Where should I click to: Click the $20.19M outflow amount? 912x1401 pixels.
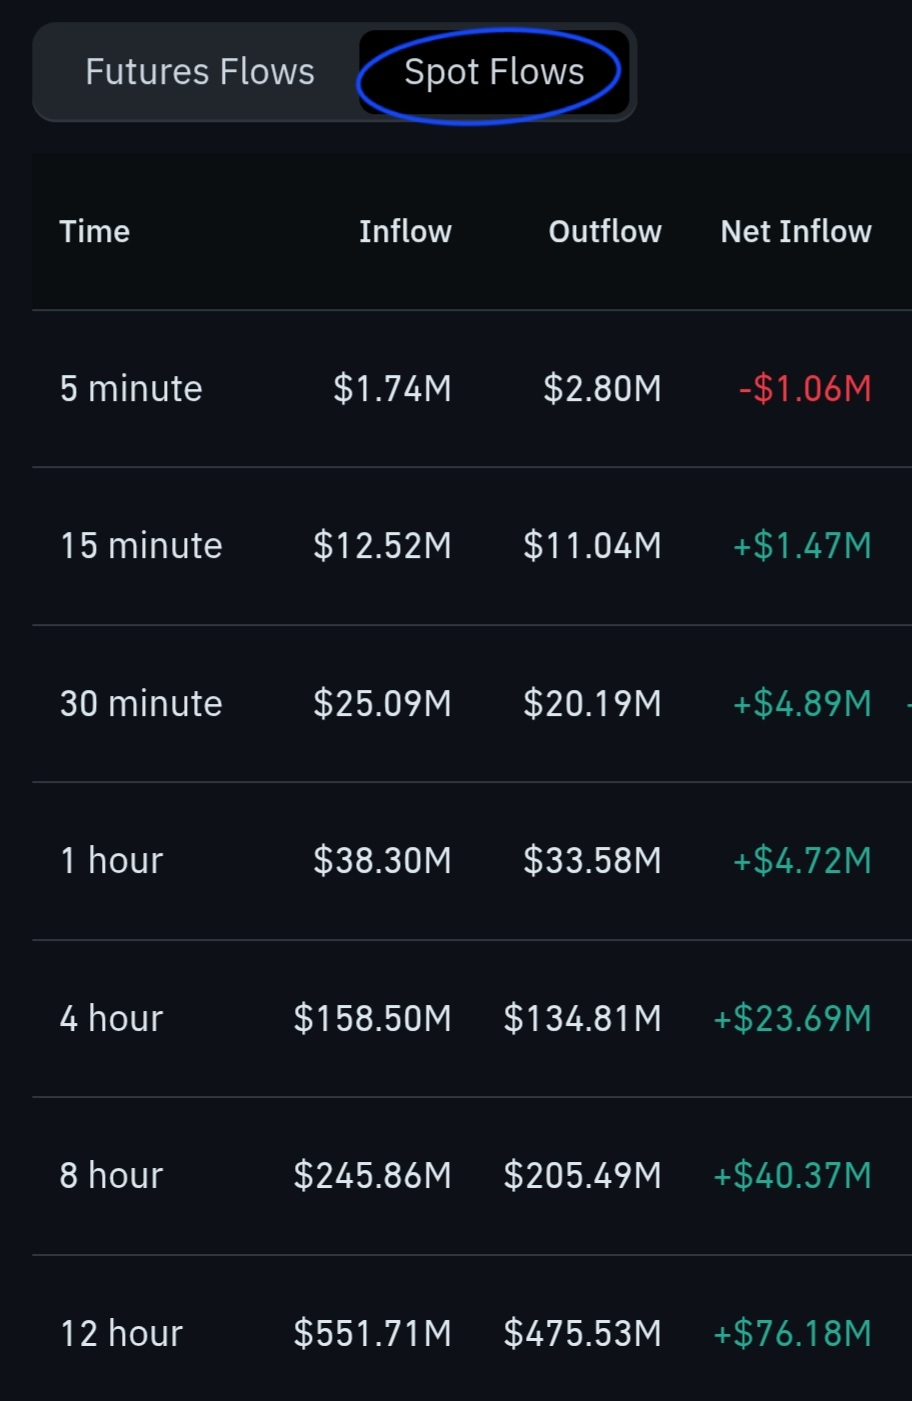(592, 703)
